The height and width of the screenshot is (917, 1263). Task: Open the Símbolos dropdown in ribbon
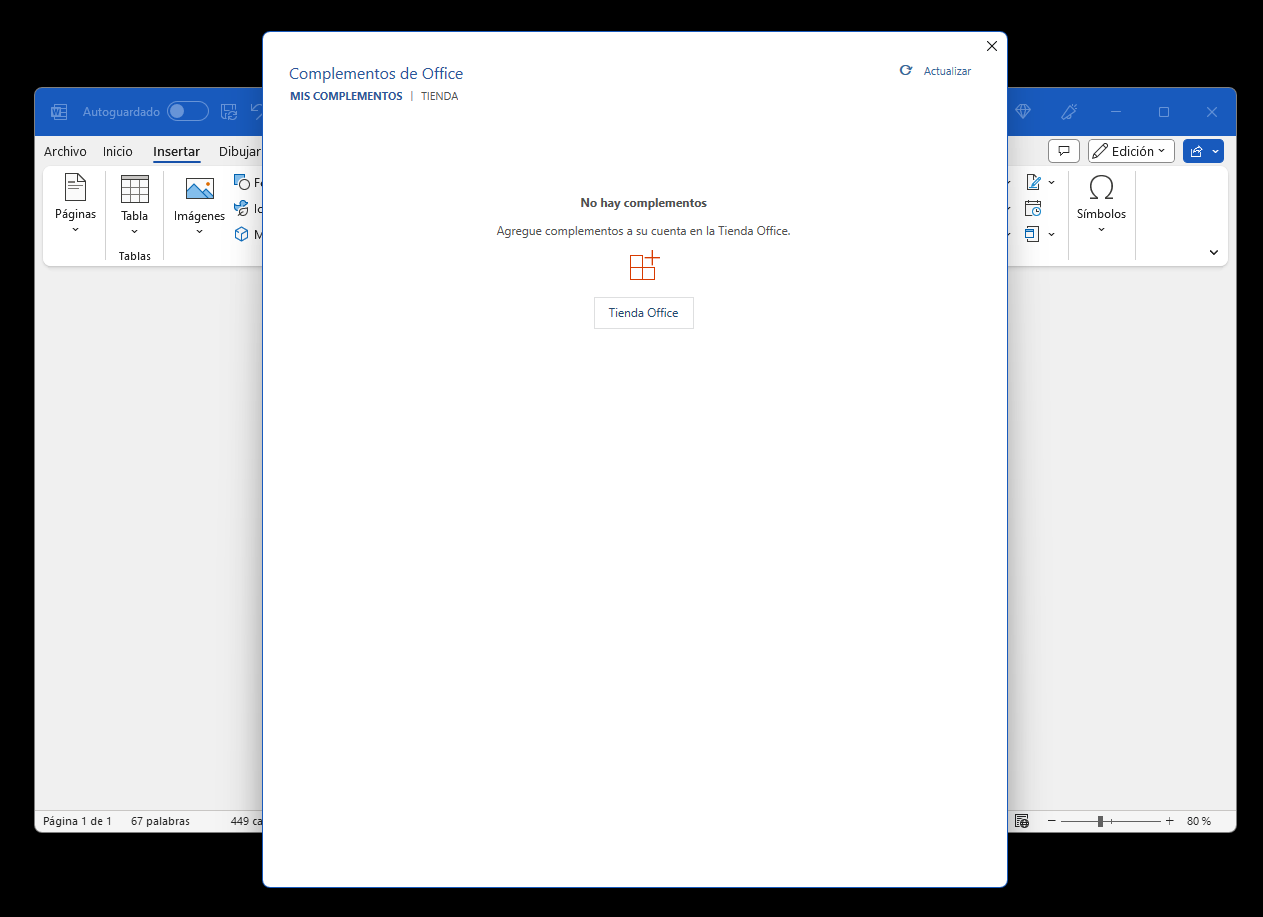(x=1101, y=206)
